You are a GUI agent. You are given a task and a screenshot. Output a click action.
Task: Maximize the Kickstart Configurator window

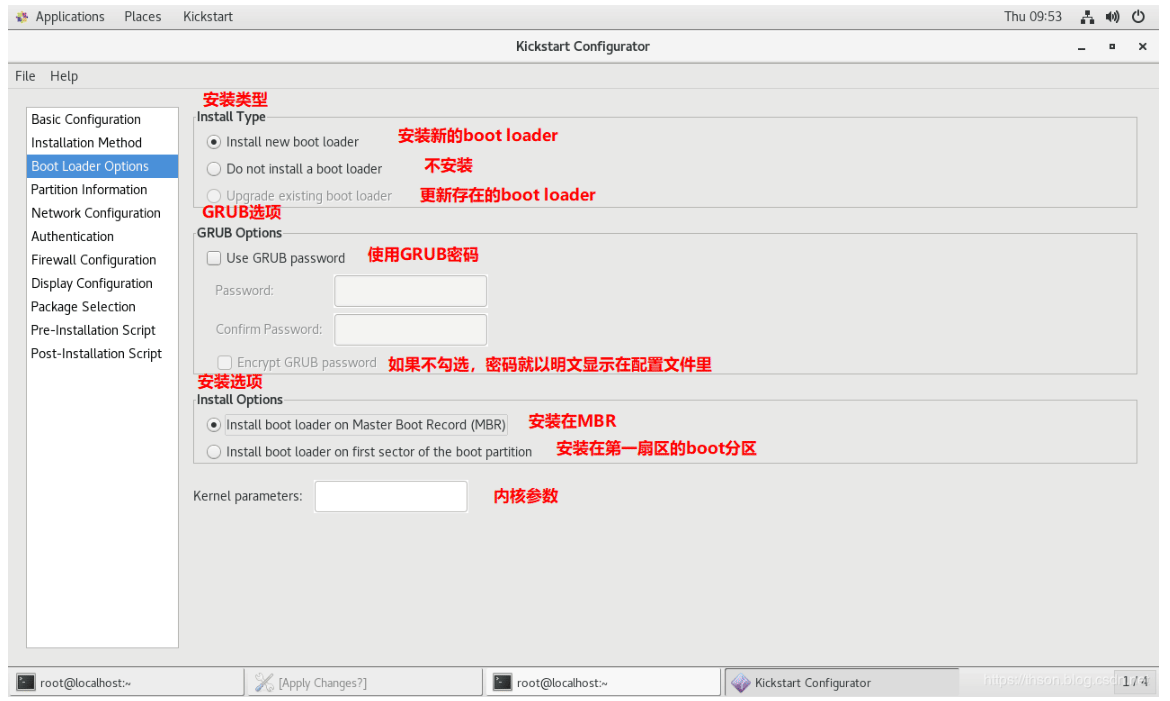[1112, 46]
